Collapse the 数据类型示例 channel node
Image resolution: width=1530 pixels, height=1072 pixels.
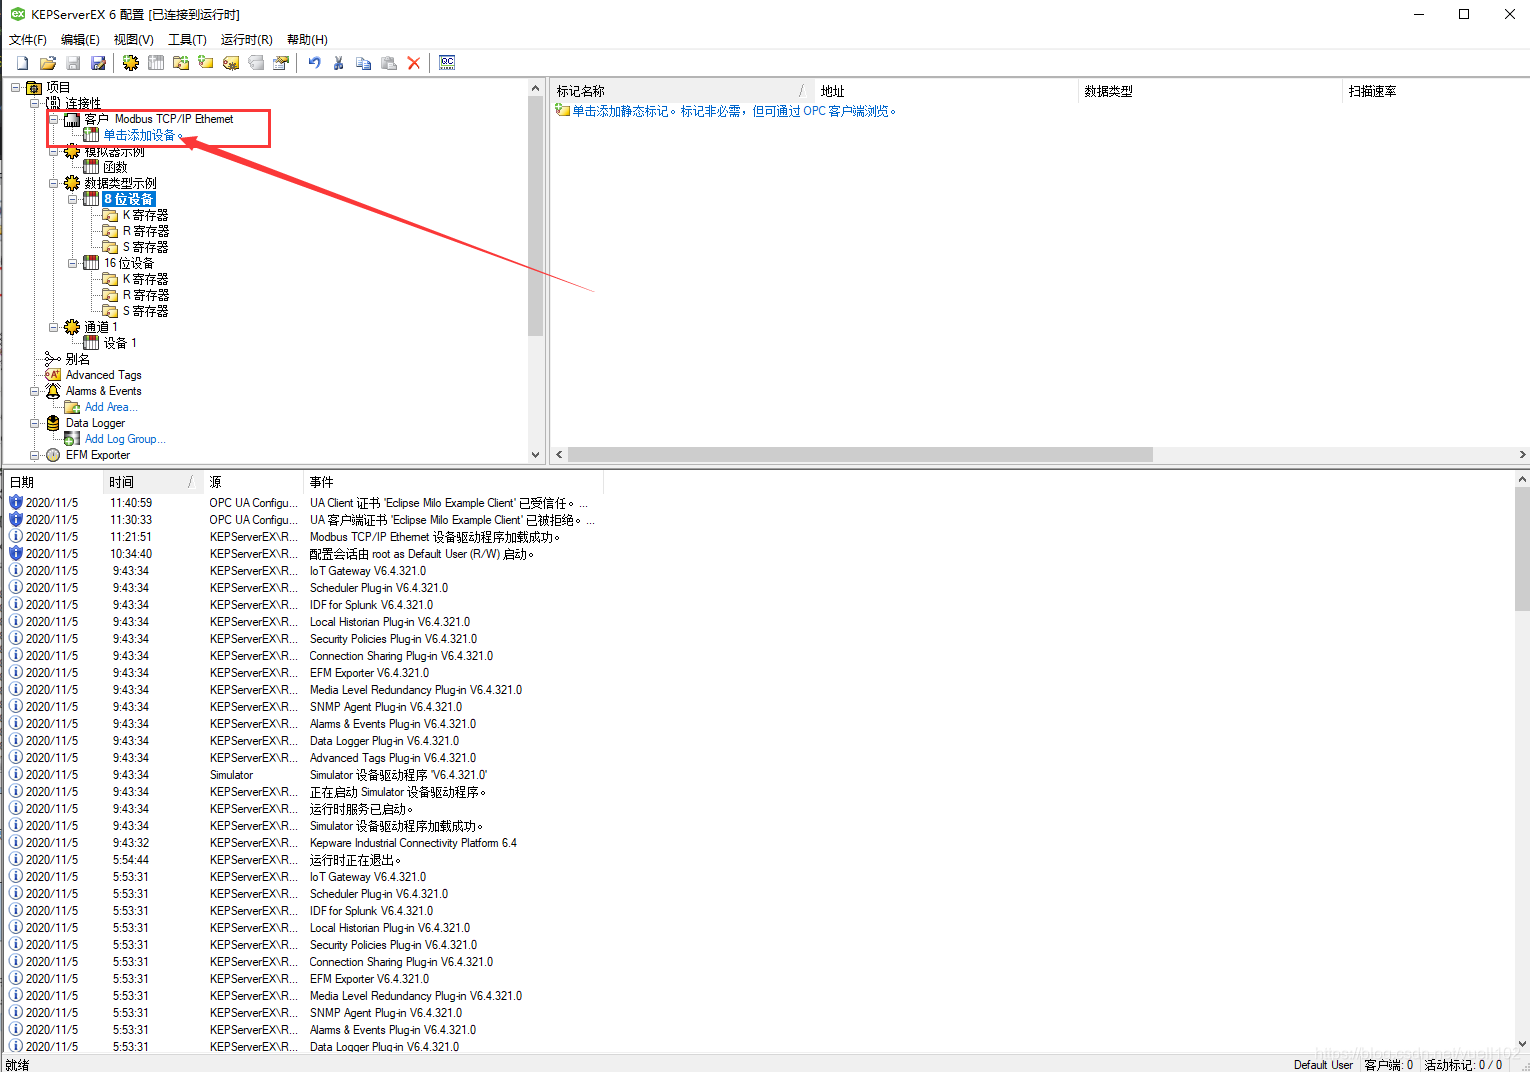(54, 183)
